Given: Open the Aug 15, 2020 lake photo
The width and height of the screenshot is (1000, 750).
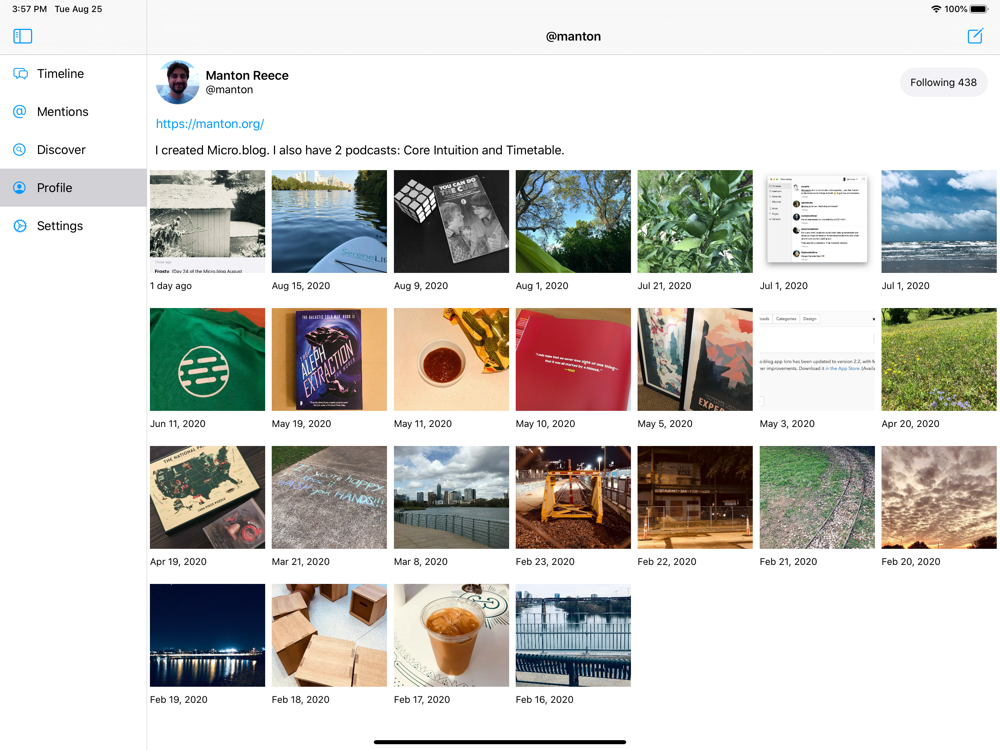Looking at the screenshot, I should pyautogui.click(x=329, y=221).
